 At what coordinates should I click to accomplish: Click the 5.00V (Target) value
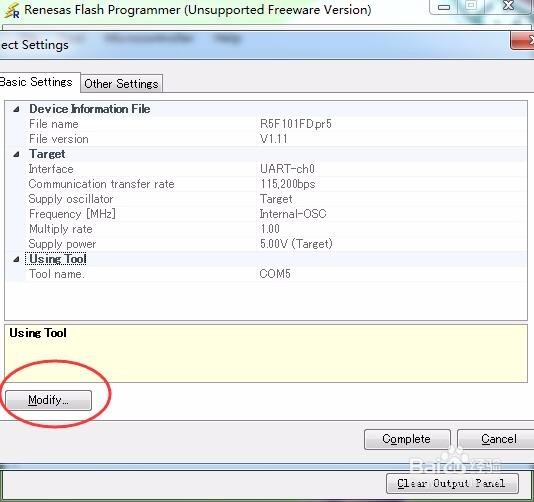pyautogui.click(x=296, y=244)
